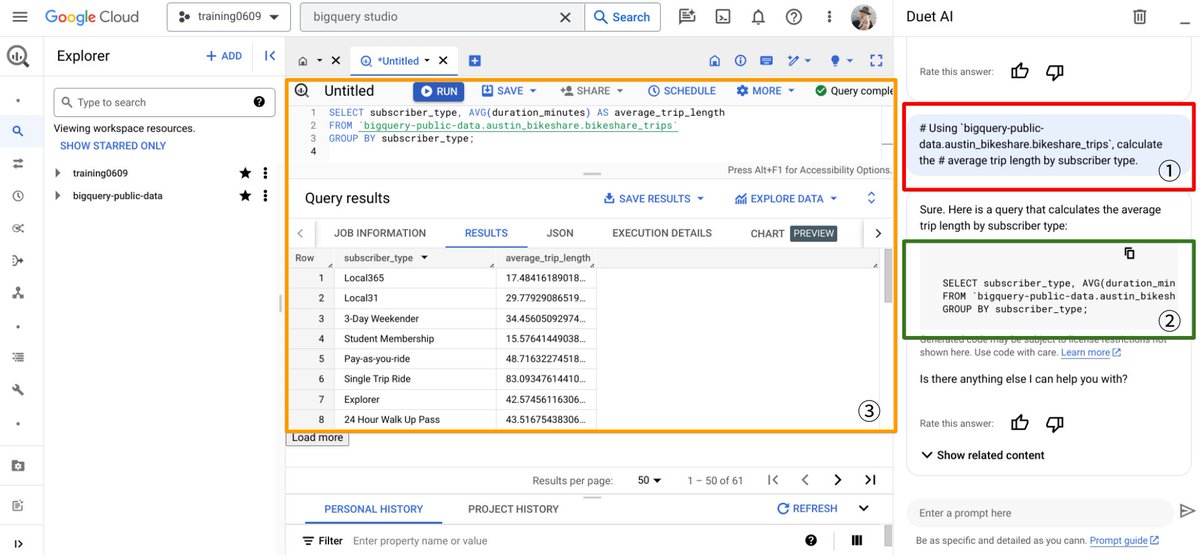Screen dimensions: 1200x560
Task: Click the Load more button
Action: tap(318, 438)
